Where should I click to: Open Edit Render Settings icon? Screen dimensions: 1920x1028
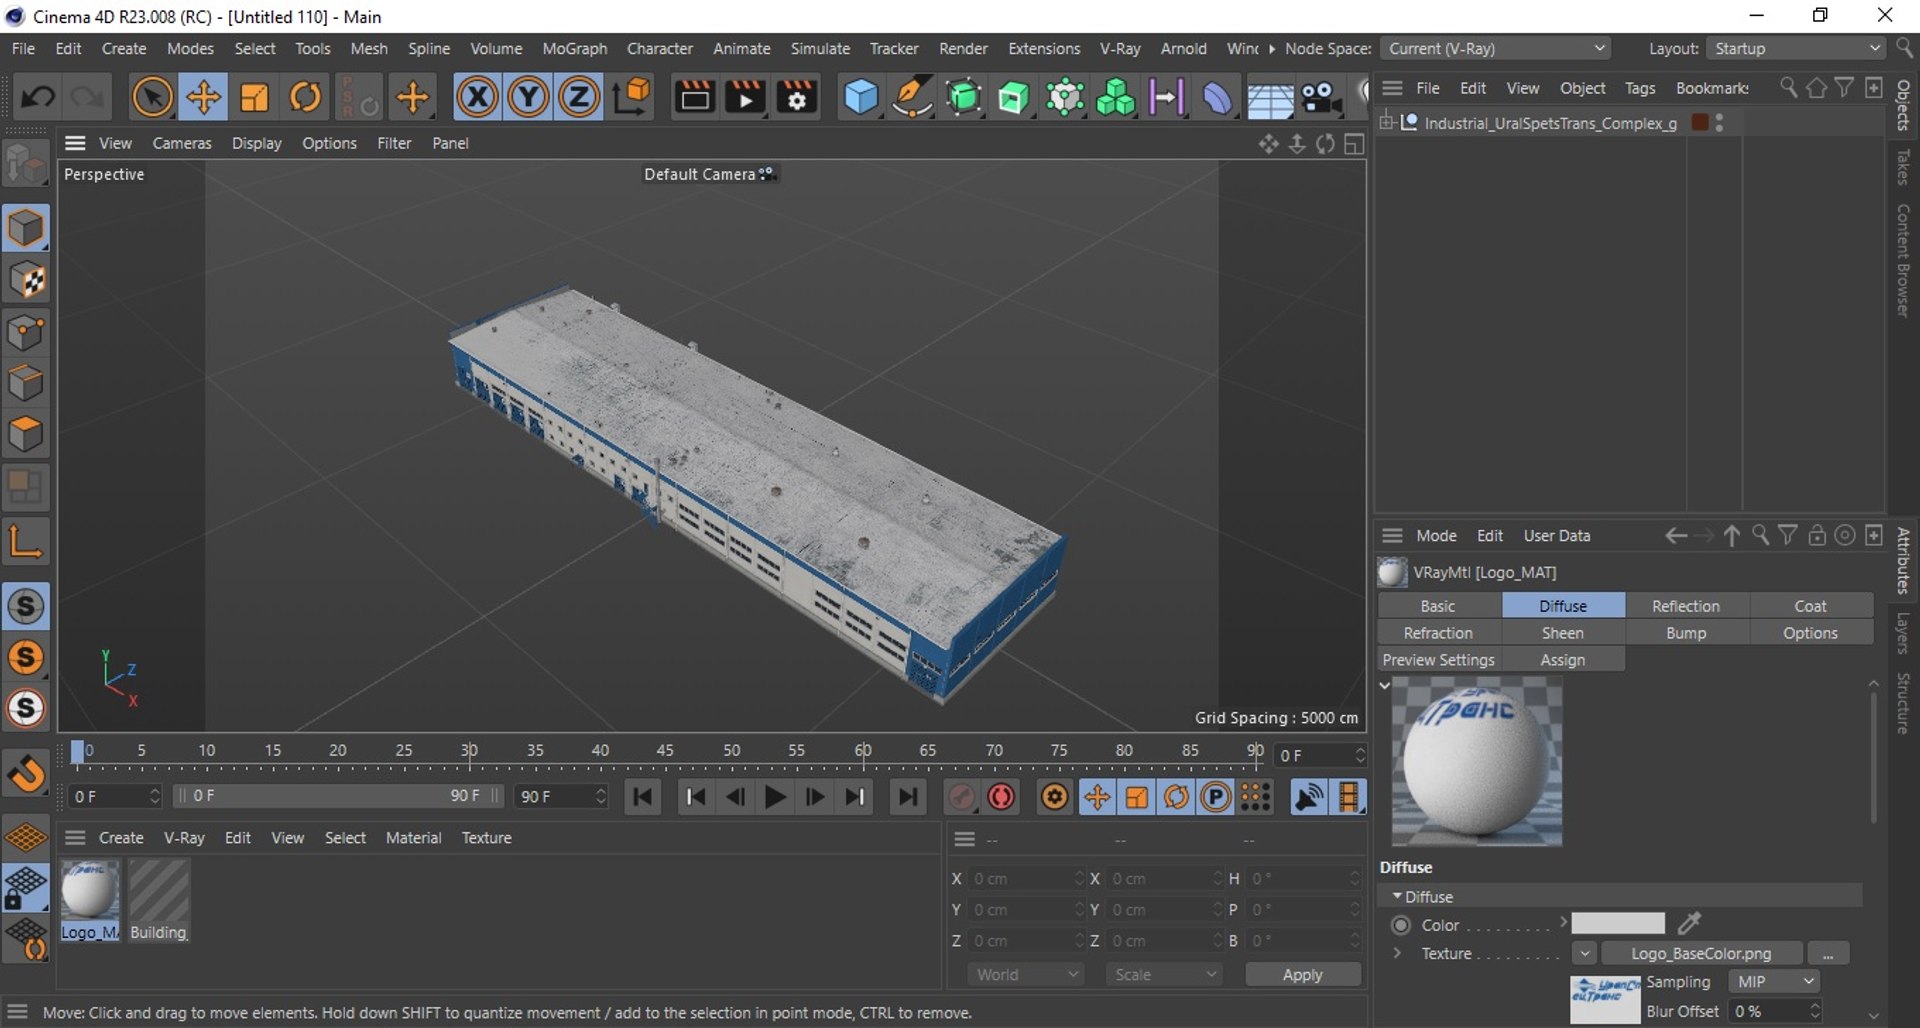(x=797, y=97)
